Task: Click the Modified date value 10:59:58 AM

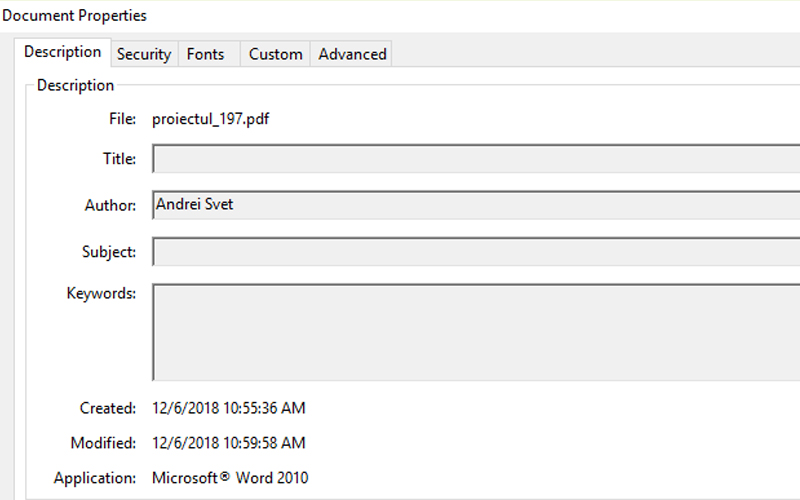Action: (x=228, y=443)
